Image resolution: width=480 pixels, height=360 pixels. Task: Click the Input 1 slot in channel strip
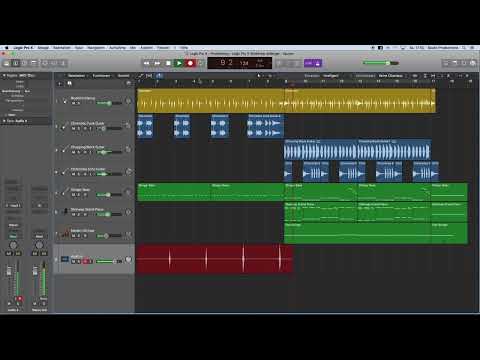point(13,205)
